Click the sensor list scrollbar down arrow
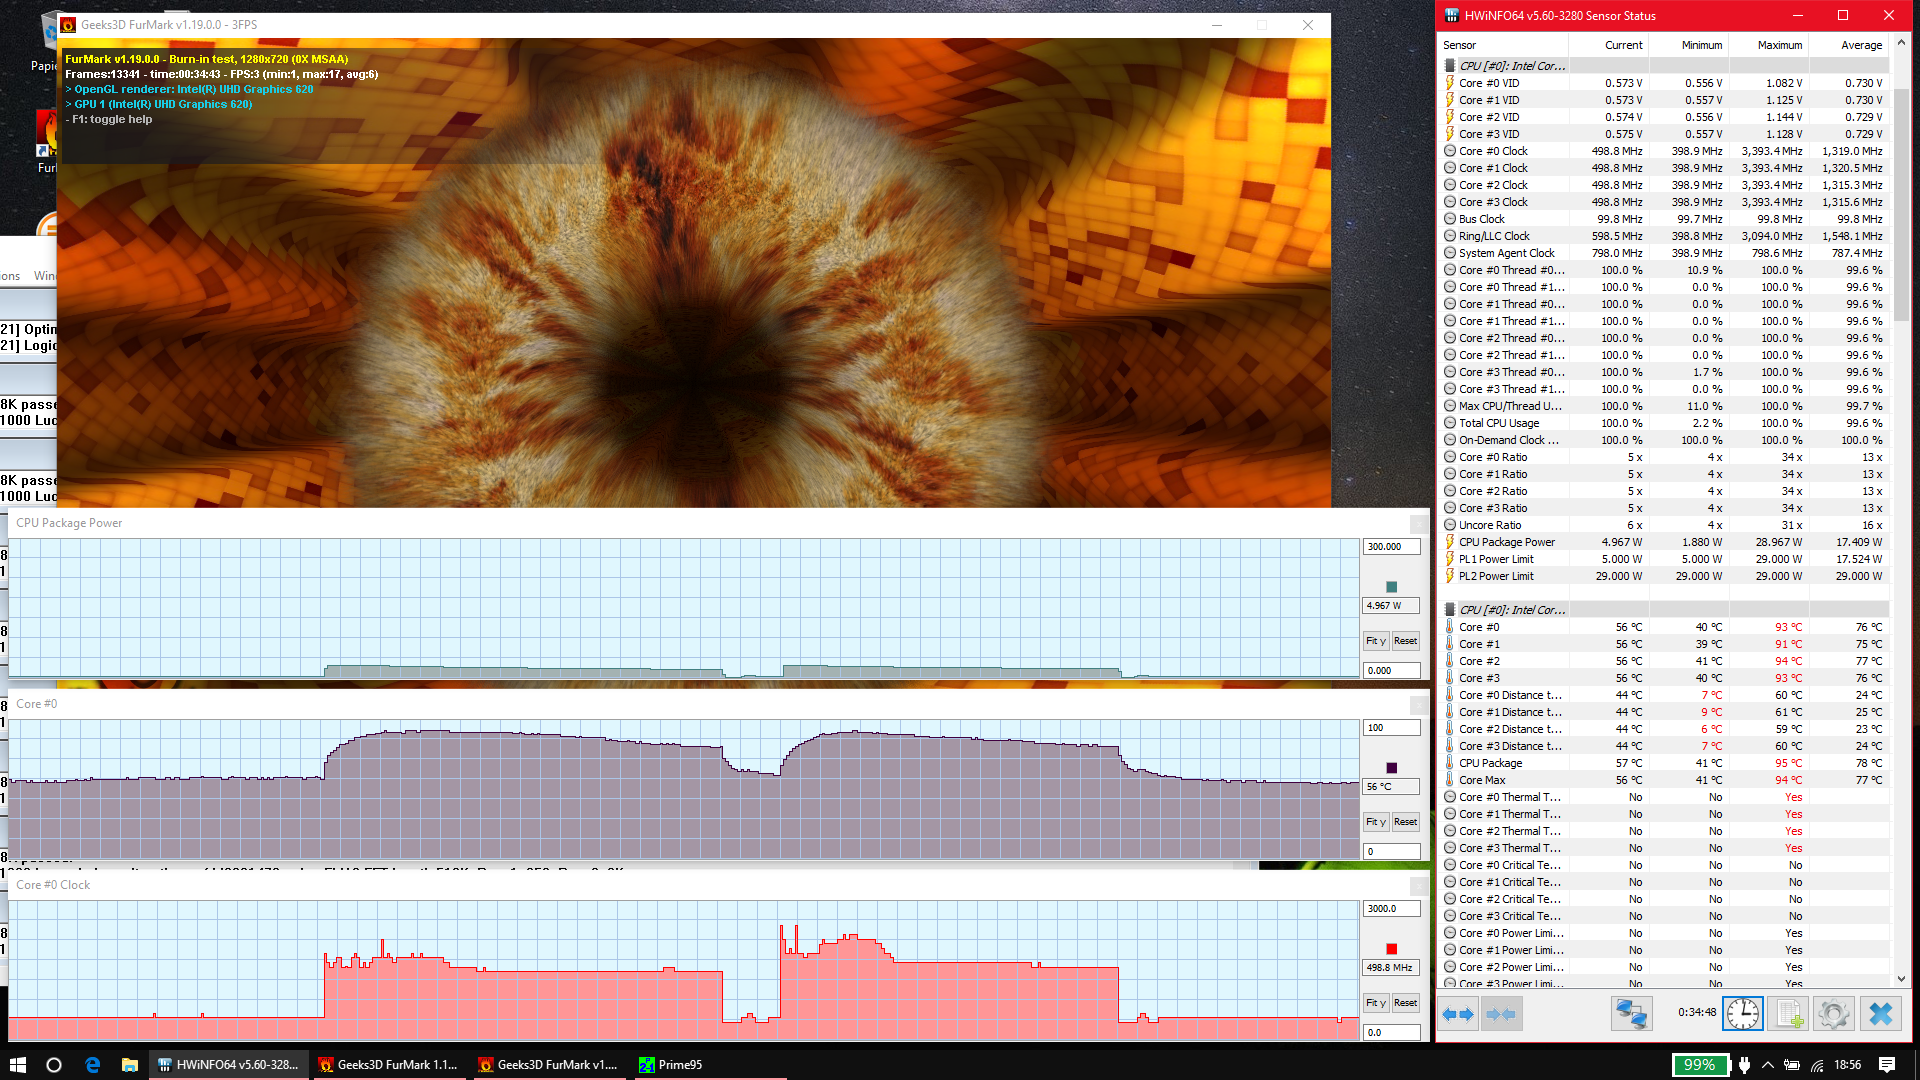 pyautogui.click(x=1901, y=979)
